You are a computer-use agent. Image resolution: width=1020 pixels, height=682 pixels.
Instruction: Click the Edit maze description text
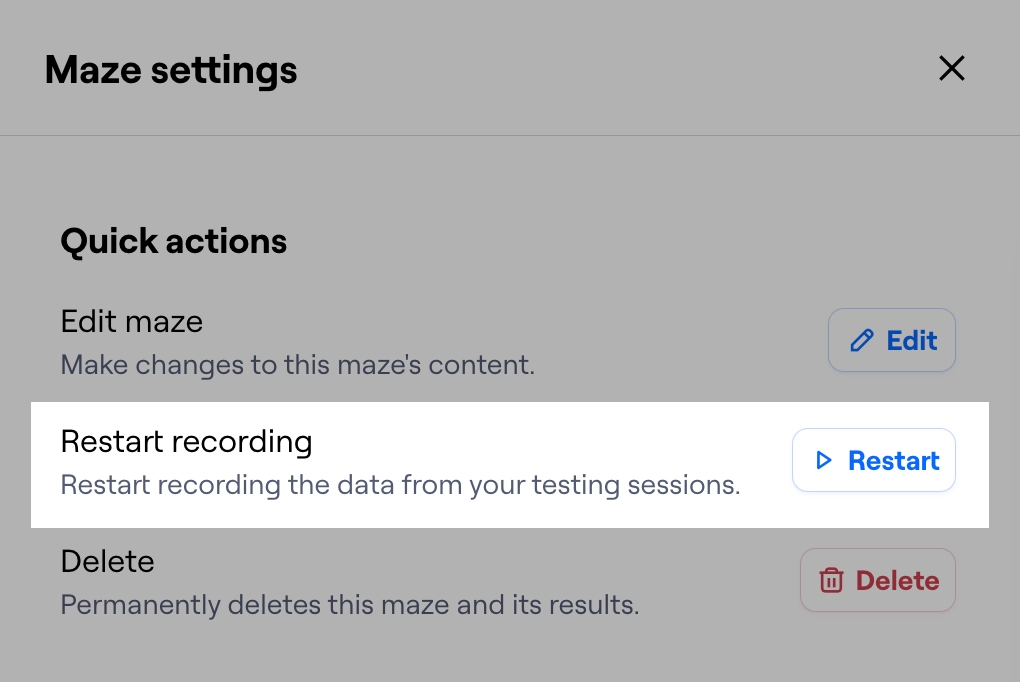[x=297, y=365]
